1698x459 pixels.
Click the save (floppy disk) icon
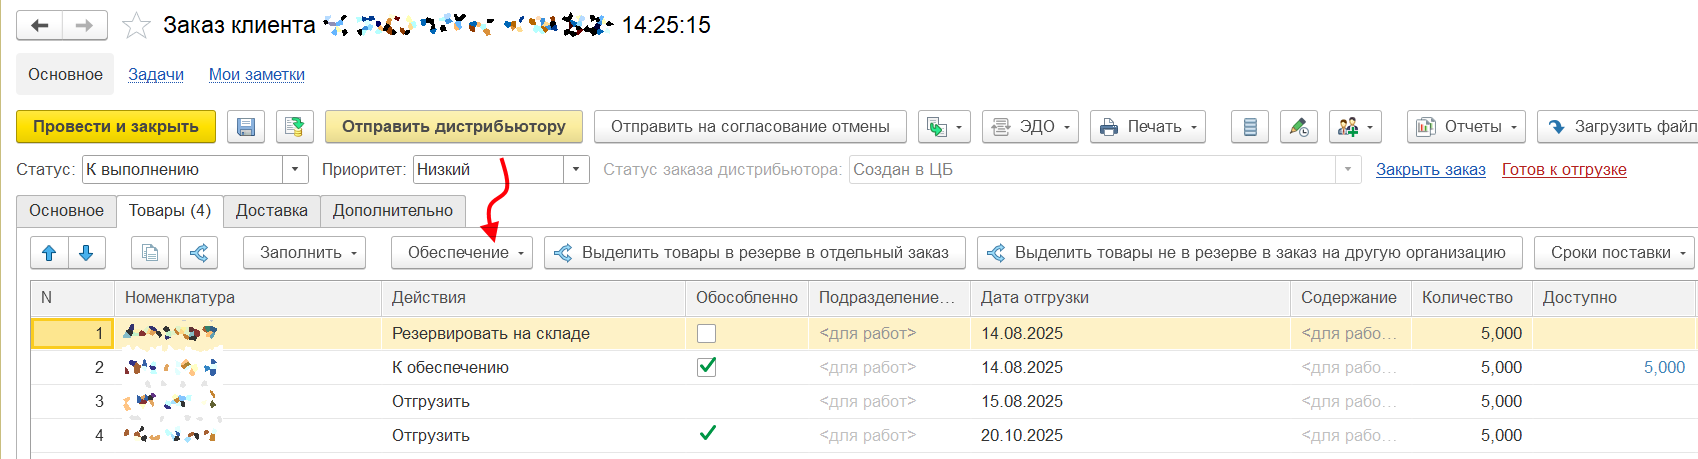(x=246, y=127)
